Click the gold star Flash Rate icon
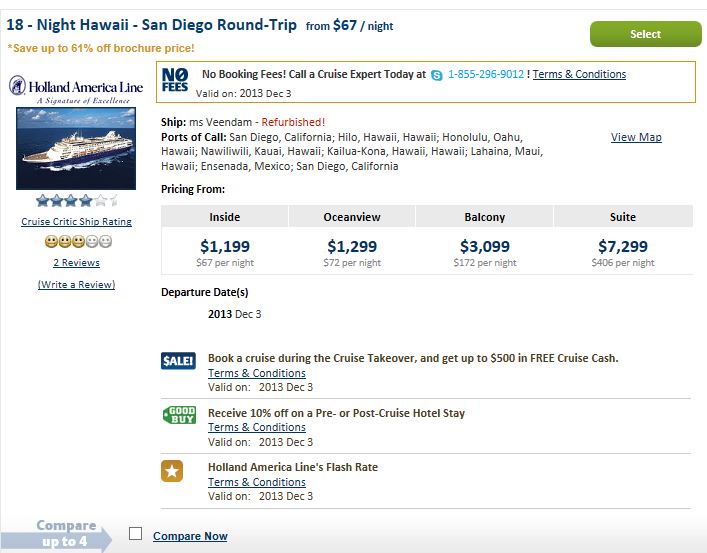This screenshot has width=707, height=553. [172, 471]
